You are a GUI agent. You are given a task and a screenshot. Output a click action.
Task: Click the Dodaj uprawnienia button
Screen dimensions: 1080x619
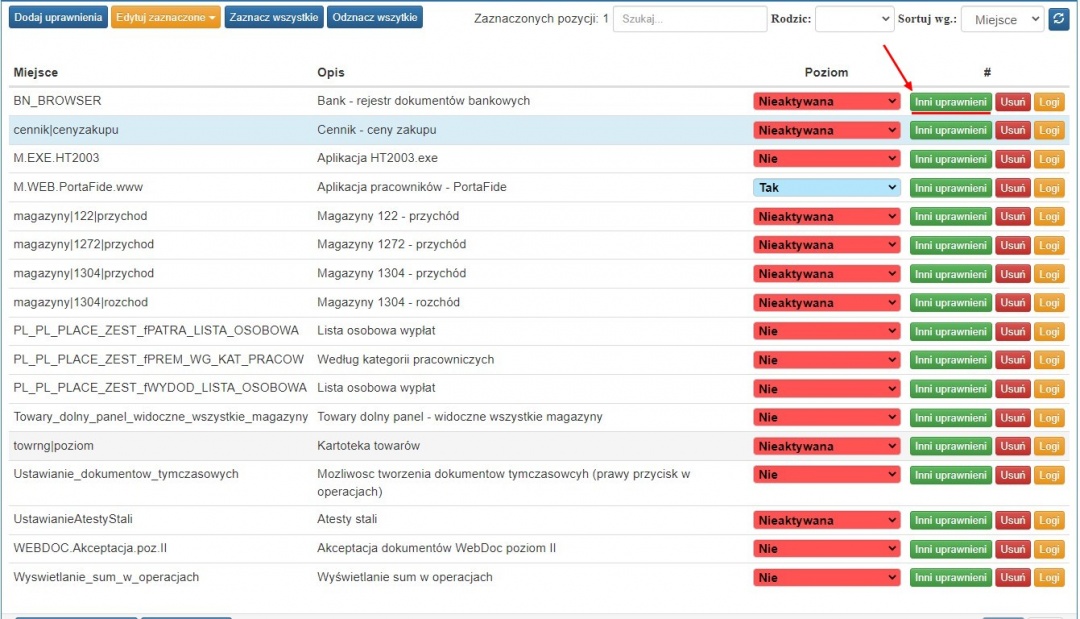point(58,17)
